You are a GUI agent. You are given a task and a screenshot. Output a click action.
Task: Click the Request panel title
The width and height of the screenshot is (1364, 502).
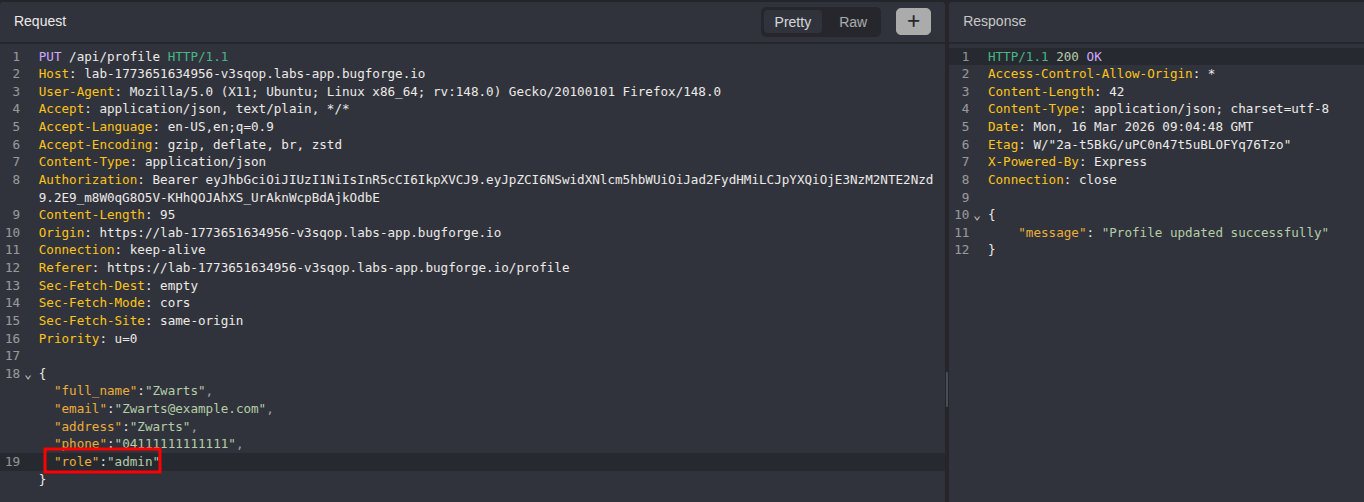click(40, 21)
